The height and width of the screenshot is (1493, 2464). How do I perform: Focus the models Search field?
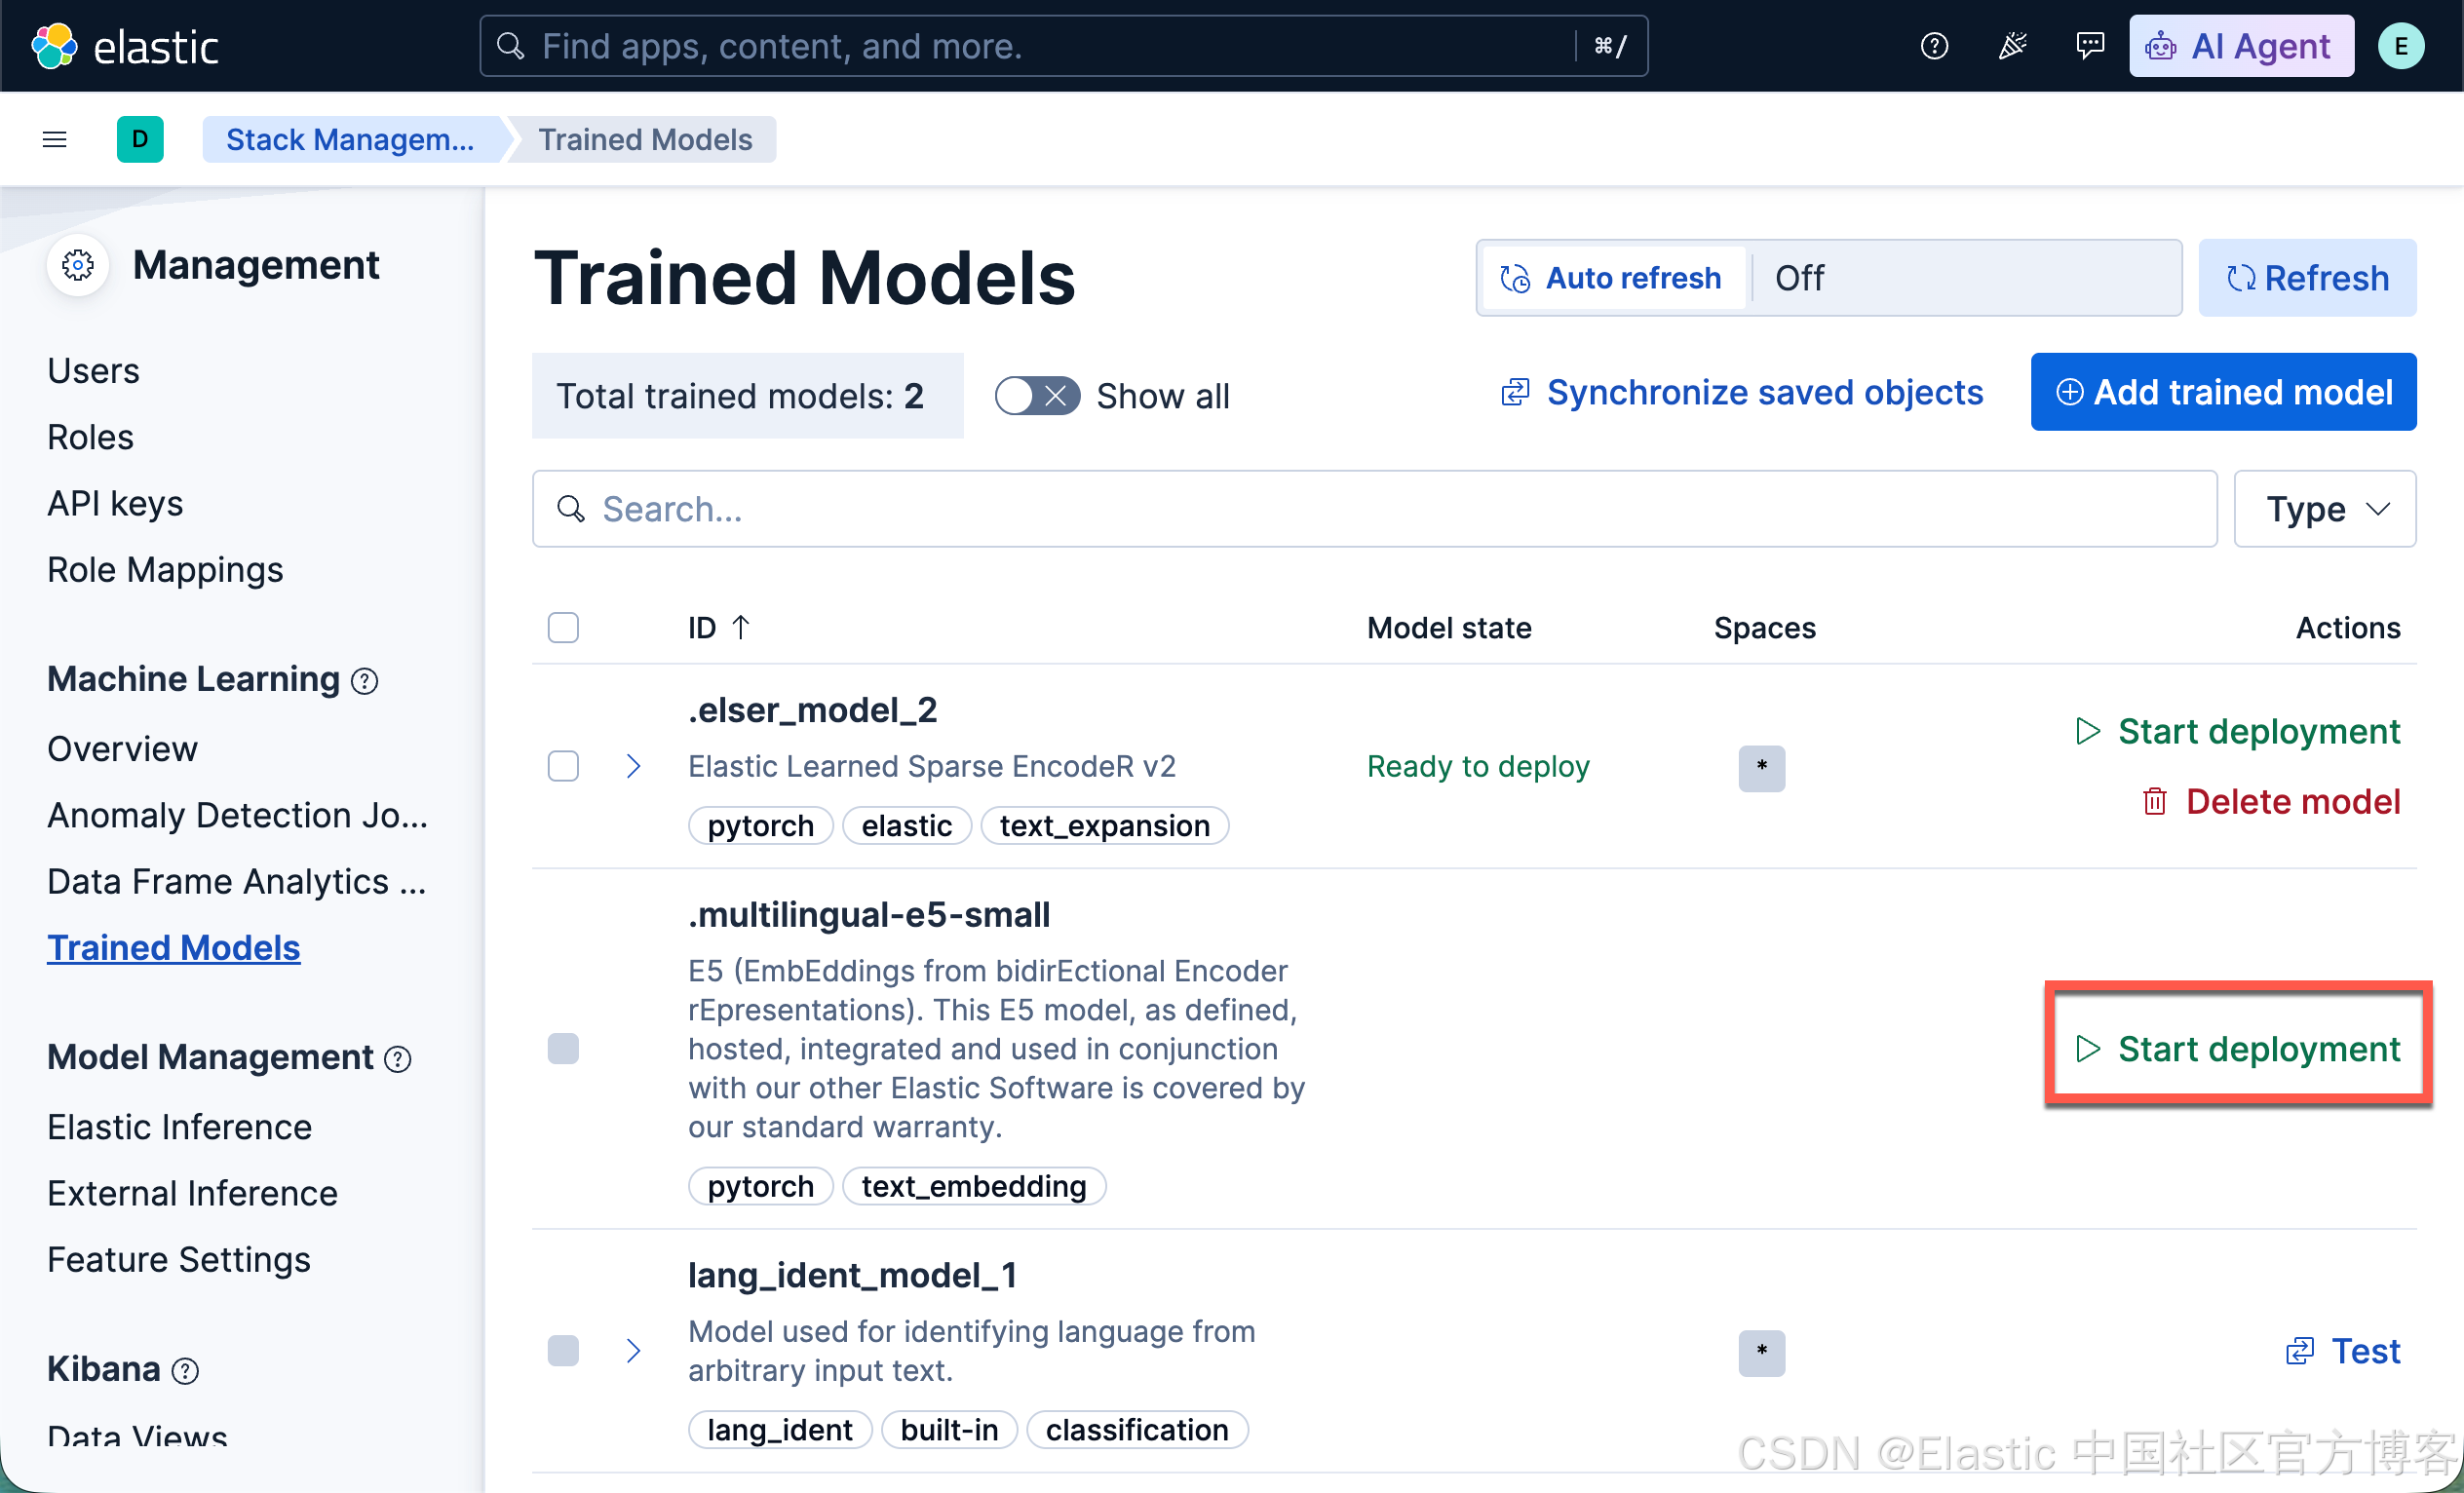point(1375,509)
